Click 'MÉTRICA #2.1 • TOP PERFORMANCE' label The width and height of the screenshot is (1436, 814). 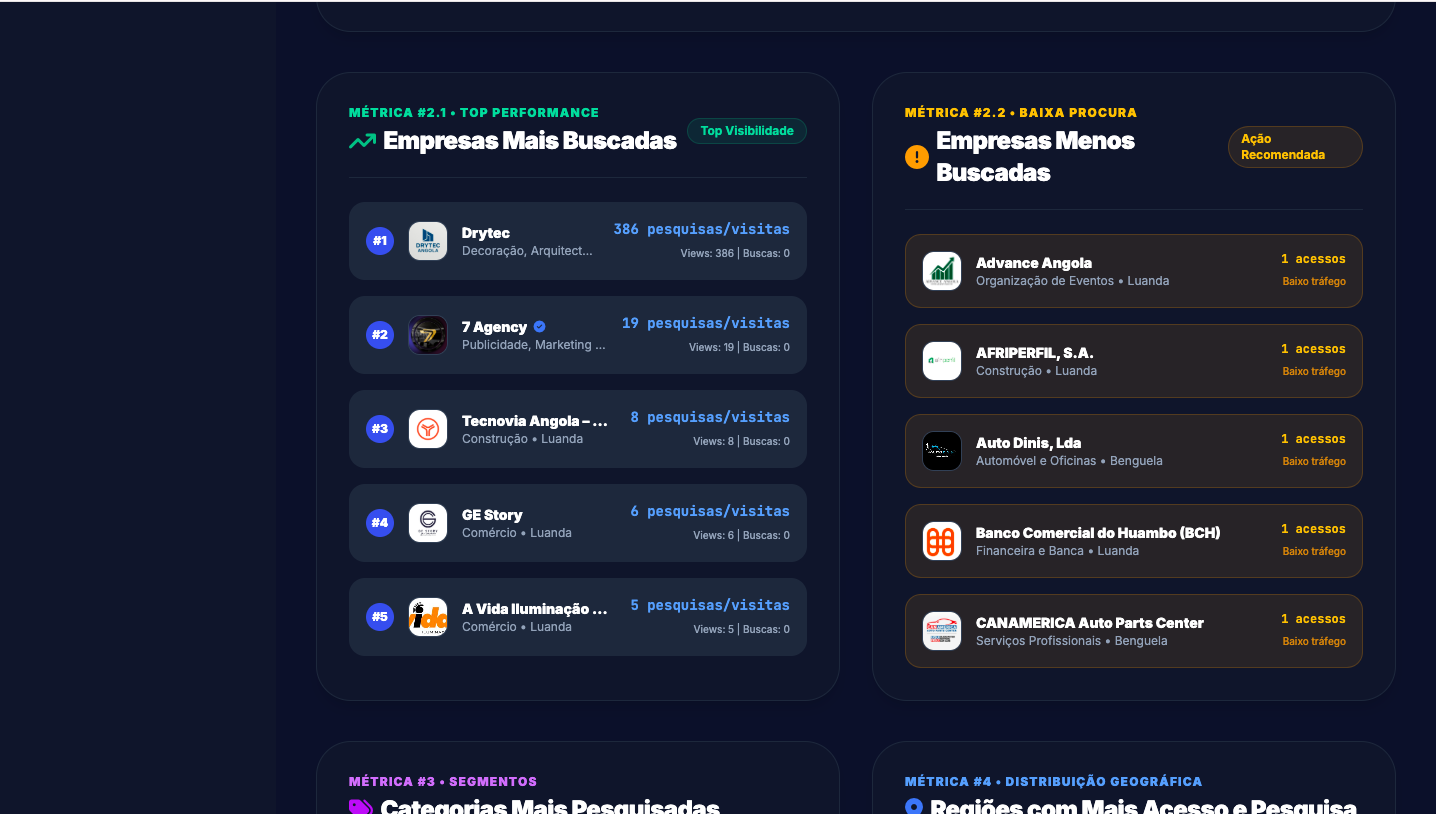(x=474, y=113)
